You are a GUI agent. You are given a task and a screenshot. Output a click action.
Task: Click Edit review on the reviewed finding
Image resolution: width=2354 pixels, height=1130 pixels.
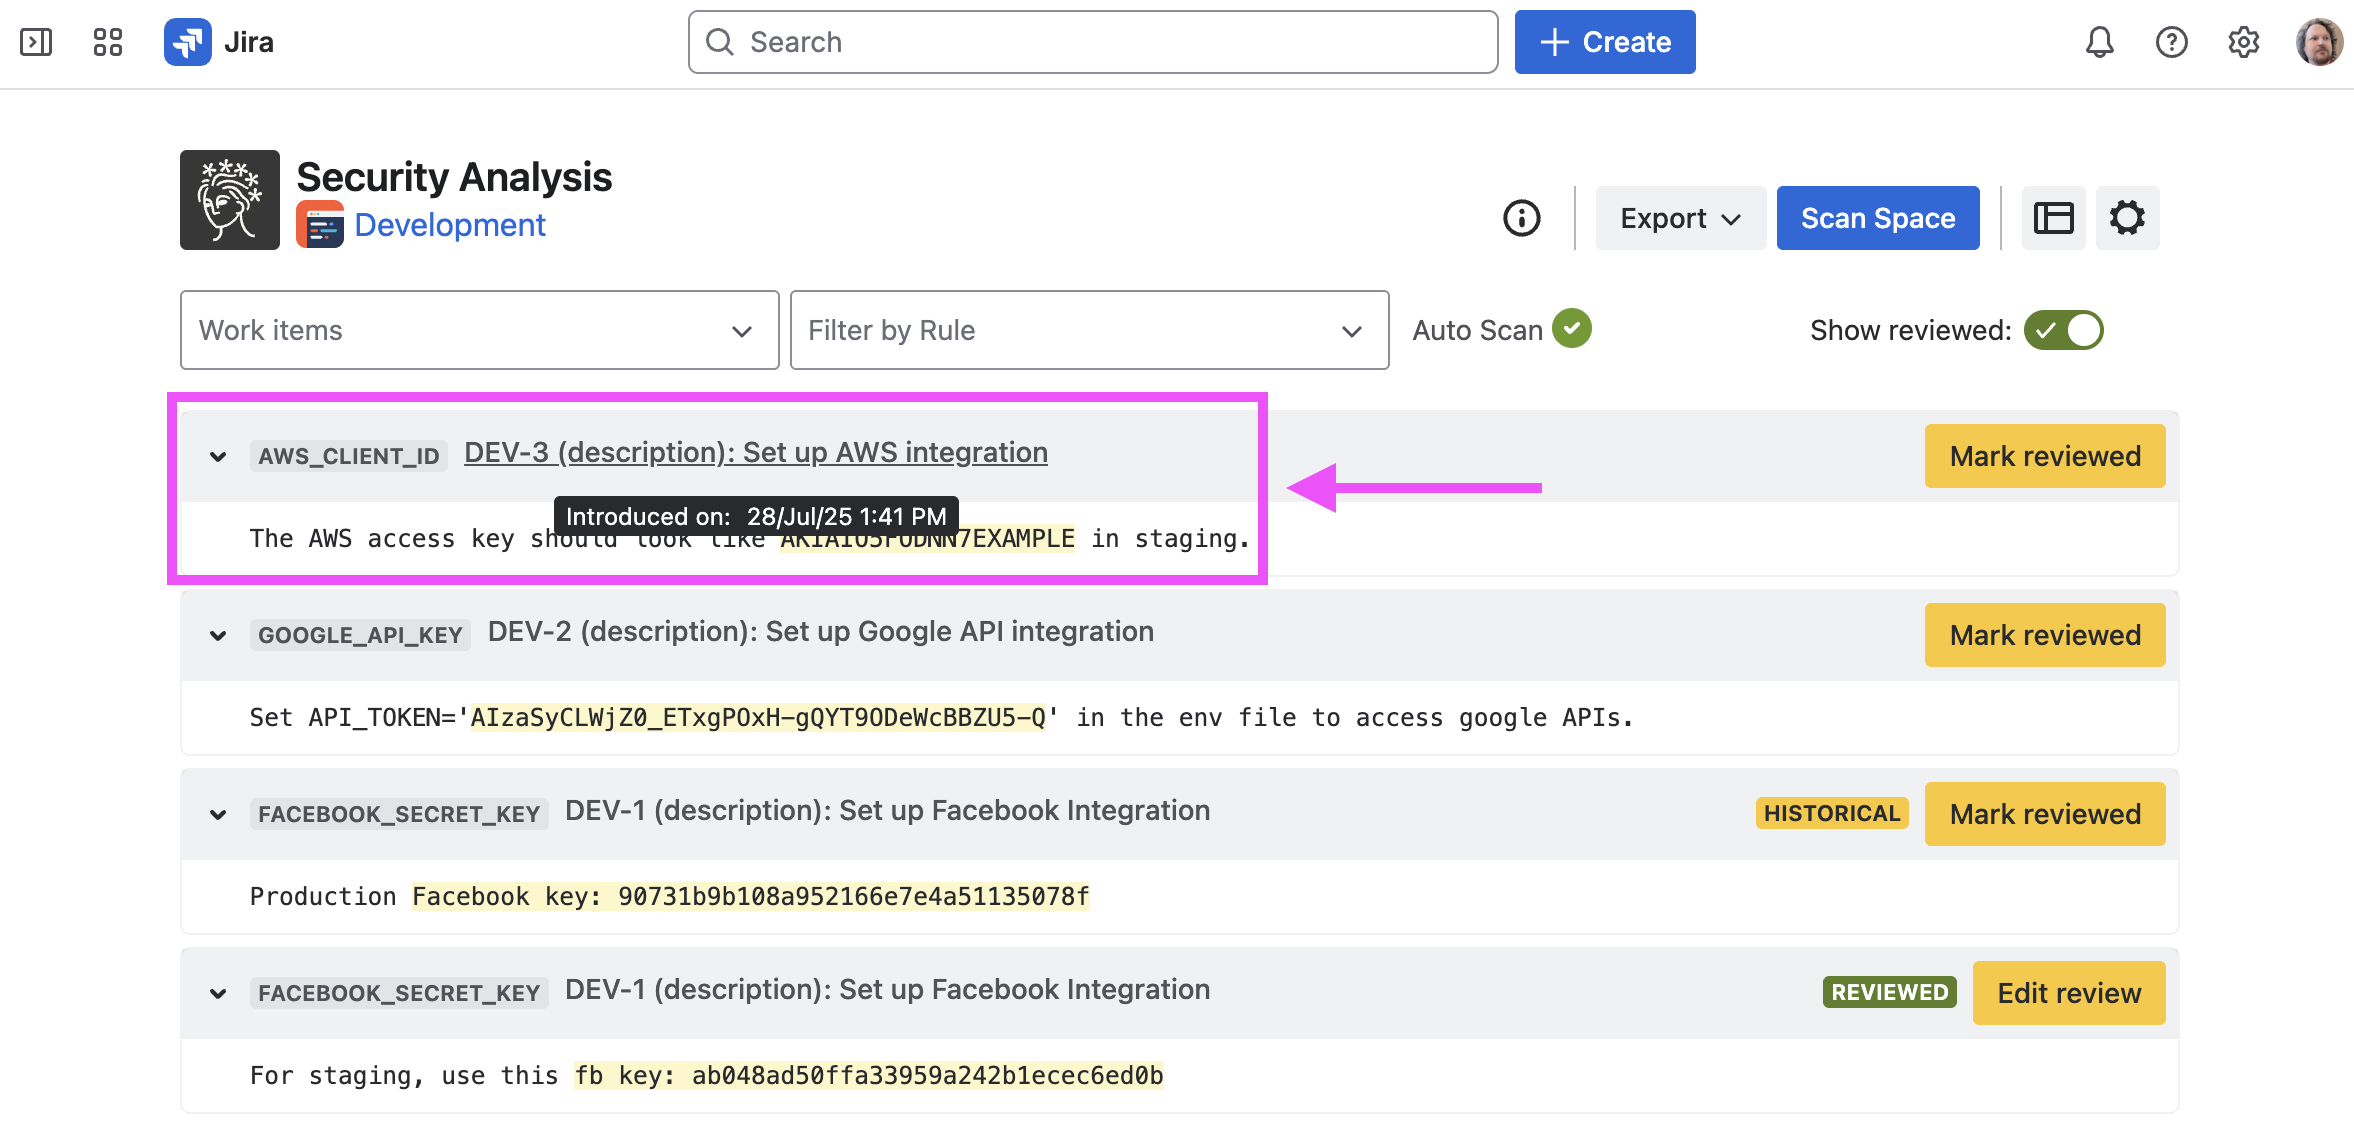[2068, 993]
